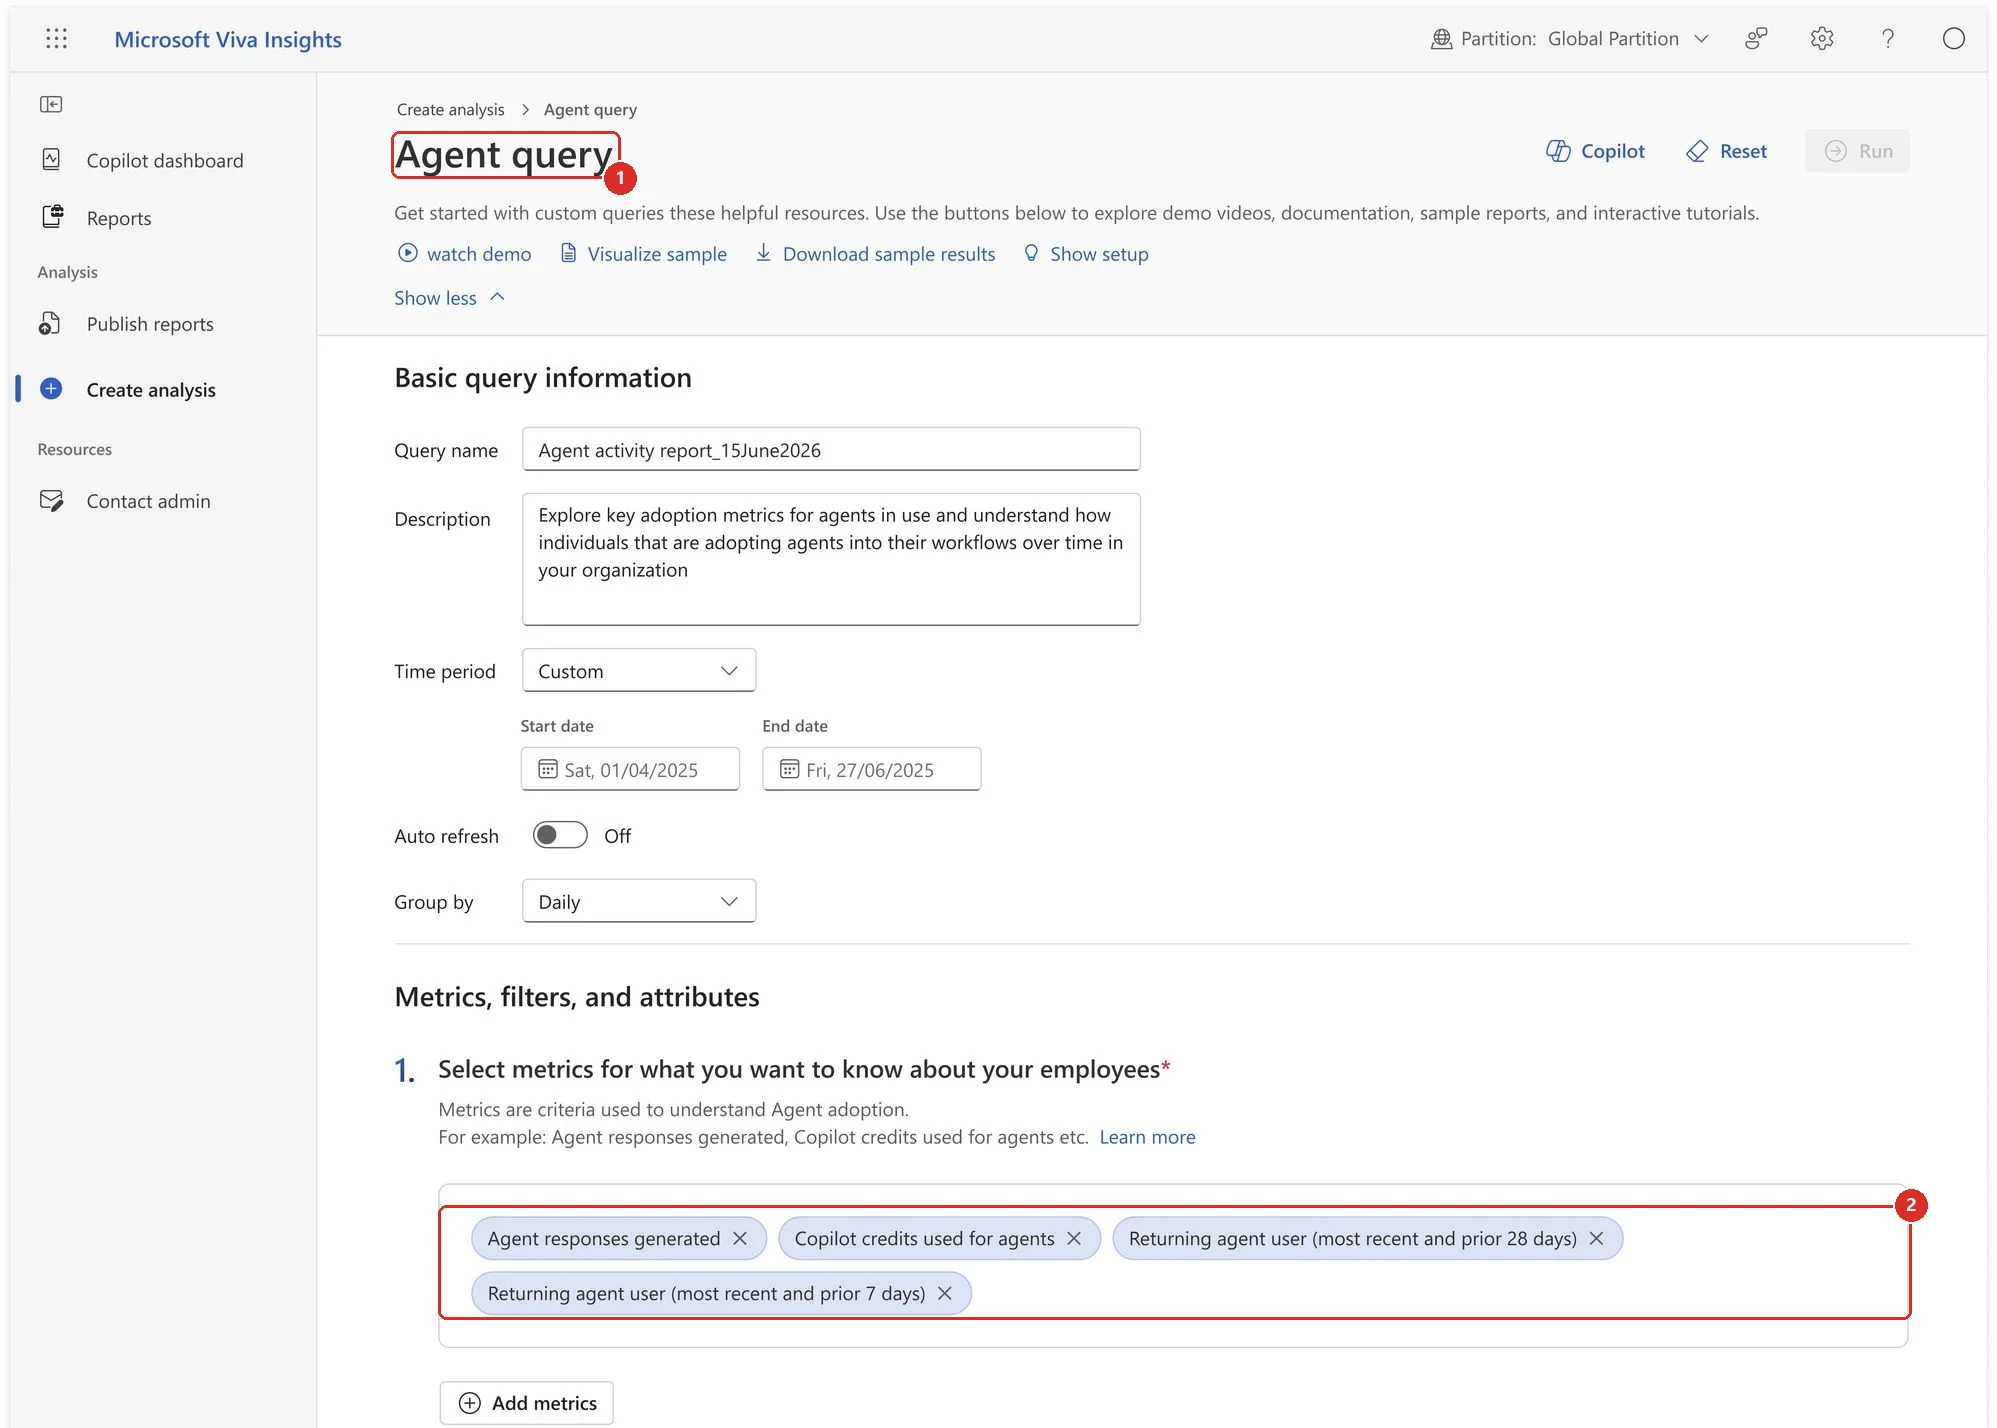Collapse the left navigation pane icon

(51, 104)
